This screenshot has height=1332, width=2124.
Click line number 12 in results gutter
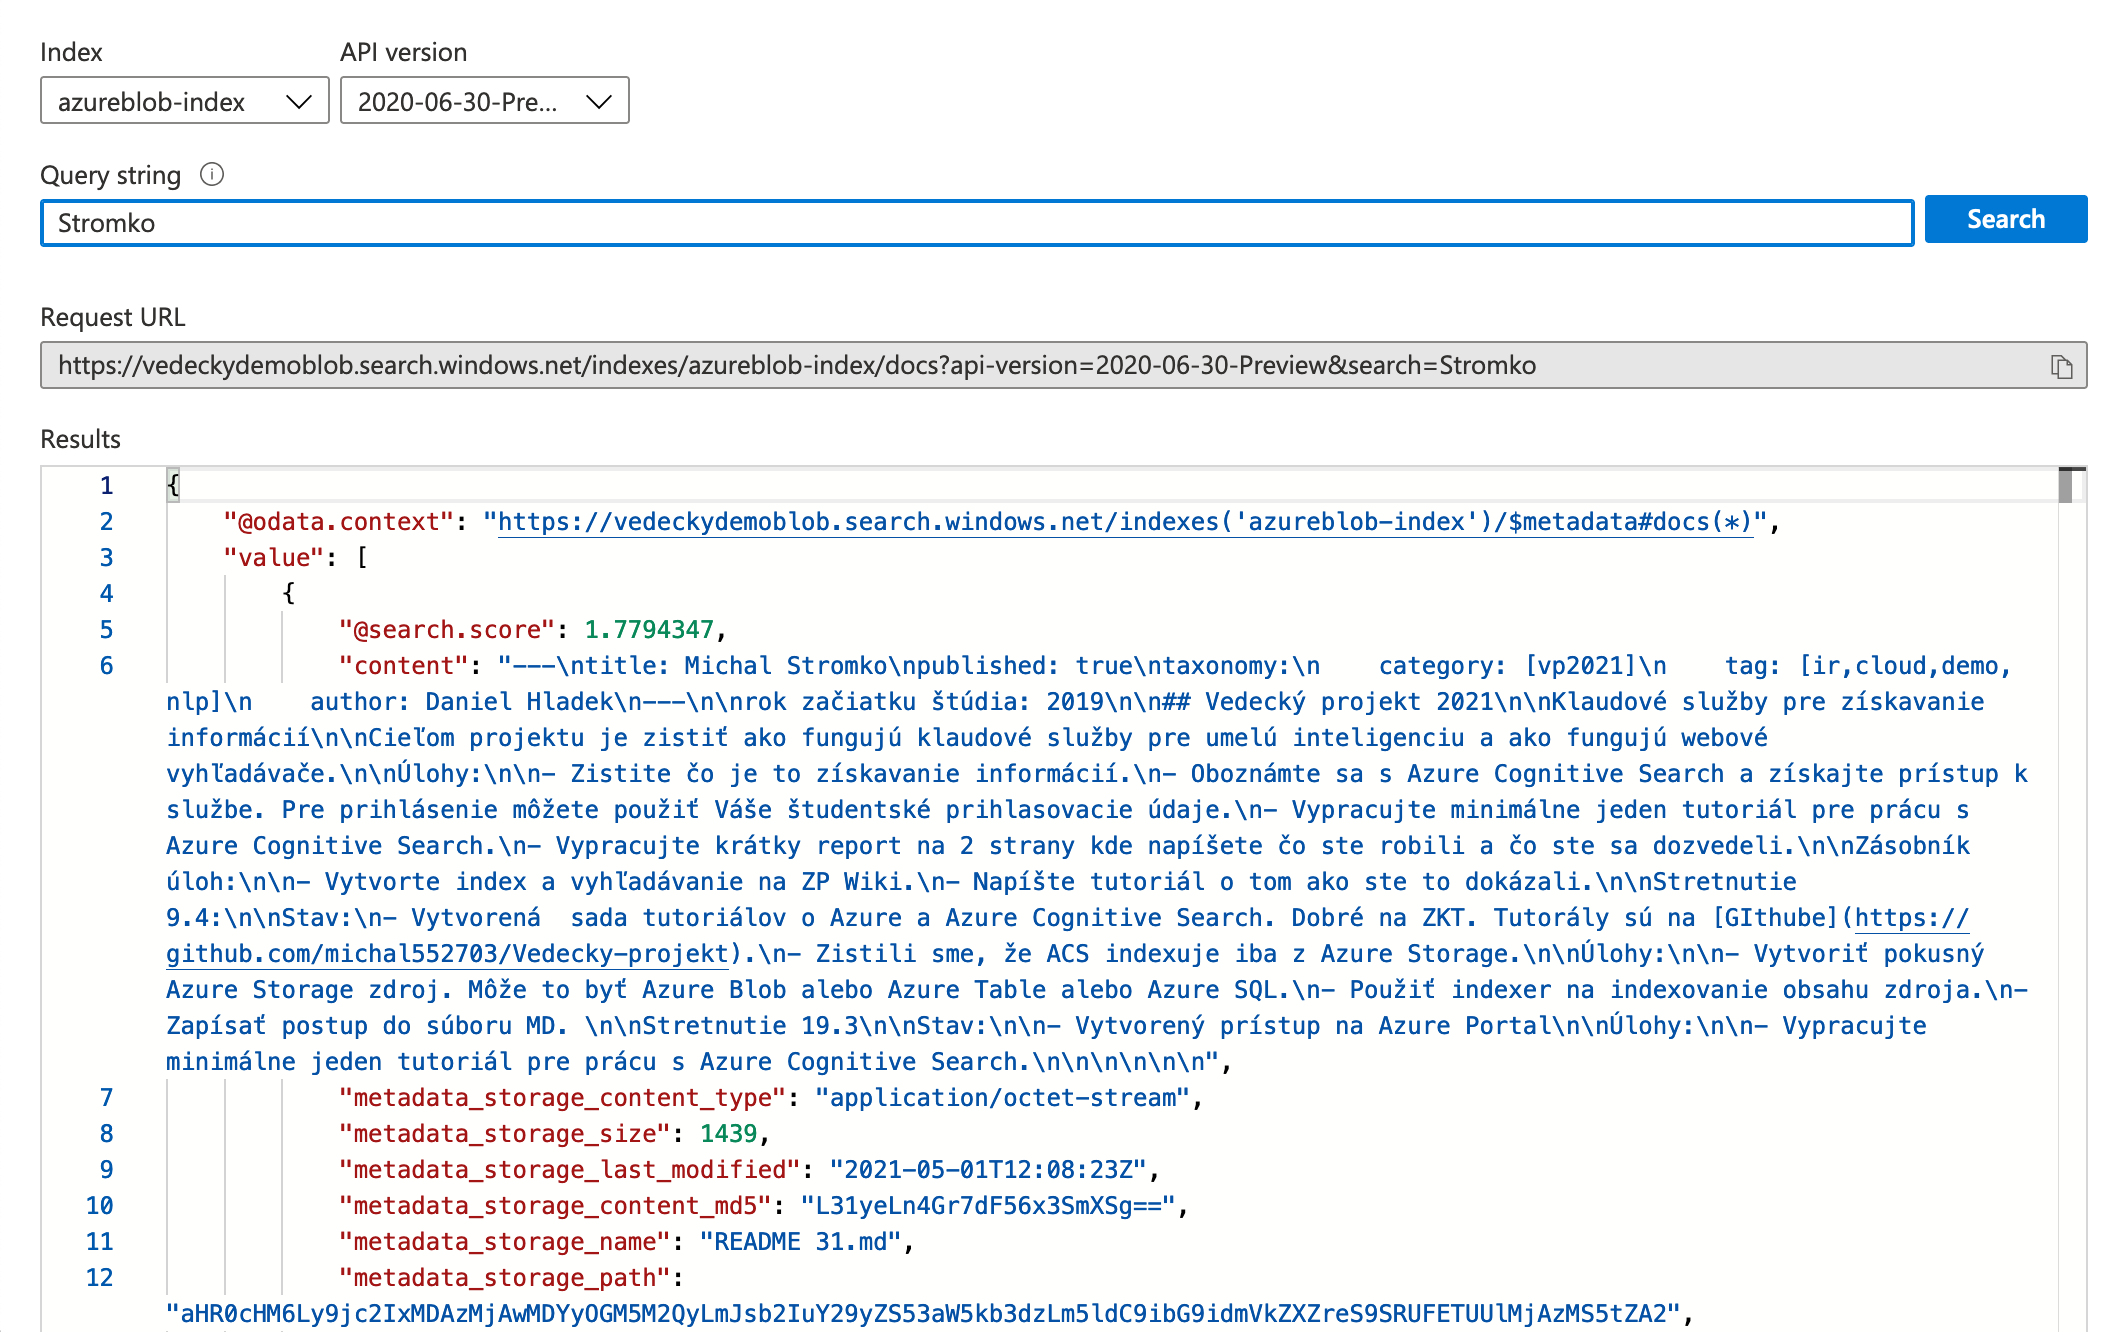click(99, 1278)
